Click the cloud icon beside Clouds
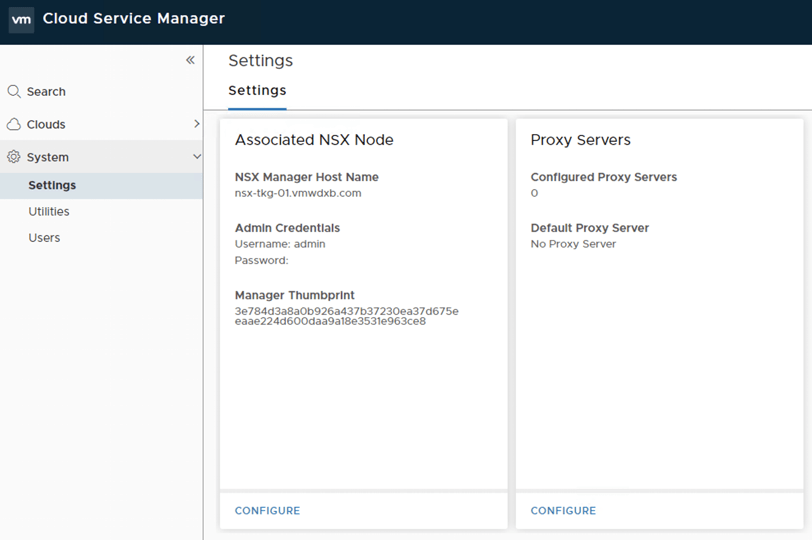 14,124
